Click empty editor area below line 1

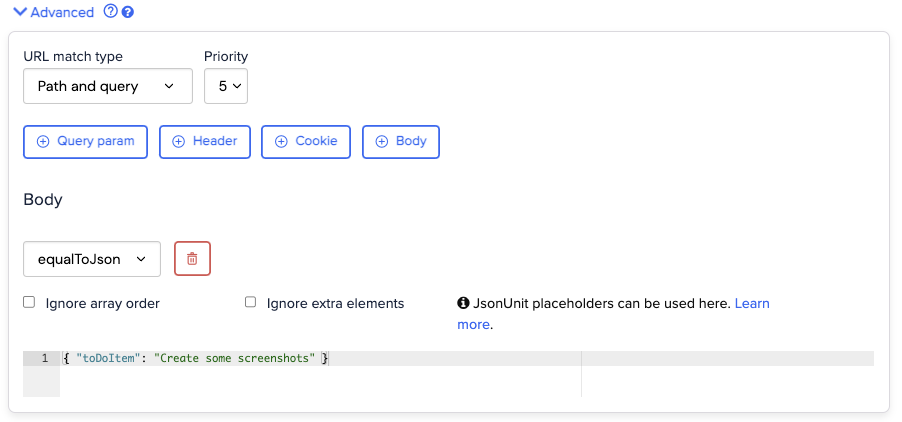(x=320, y=381)
